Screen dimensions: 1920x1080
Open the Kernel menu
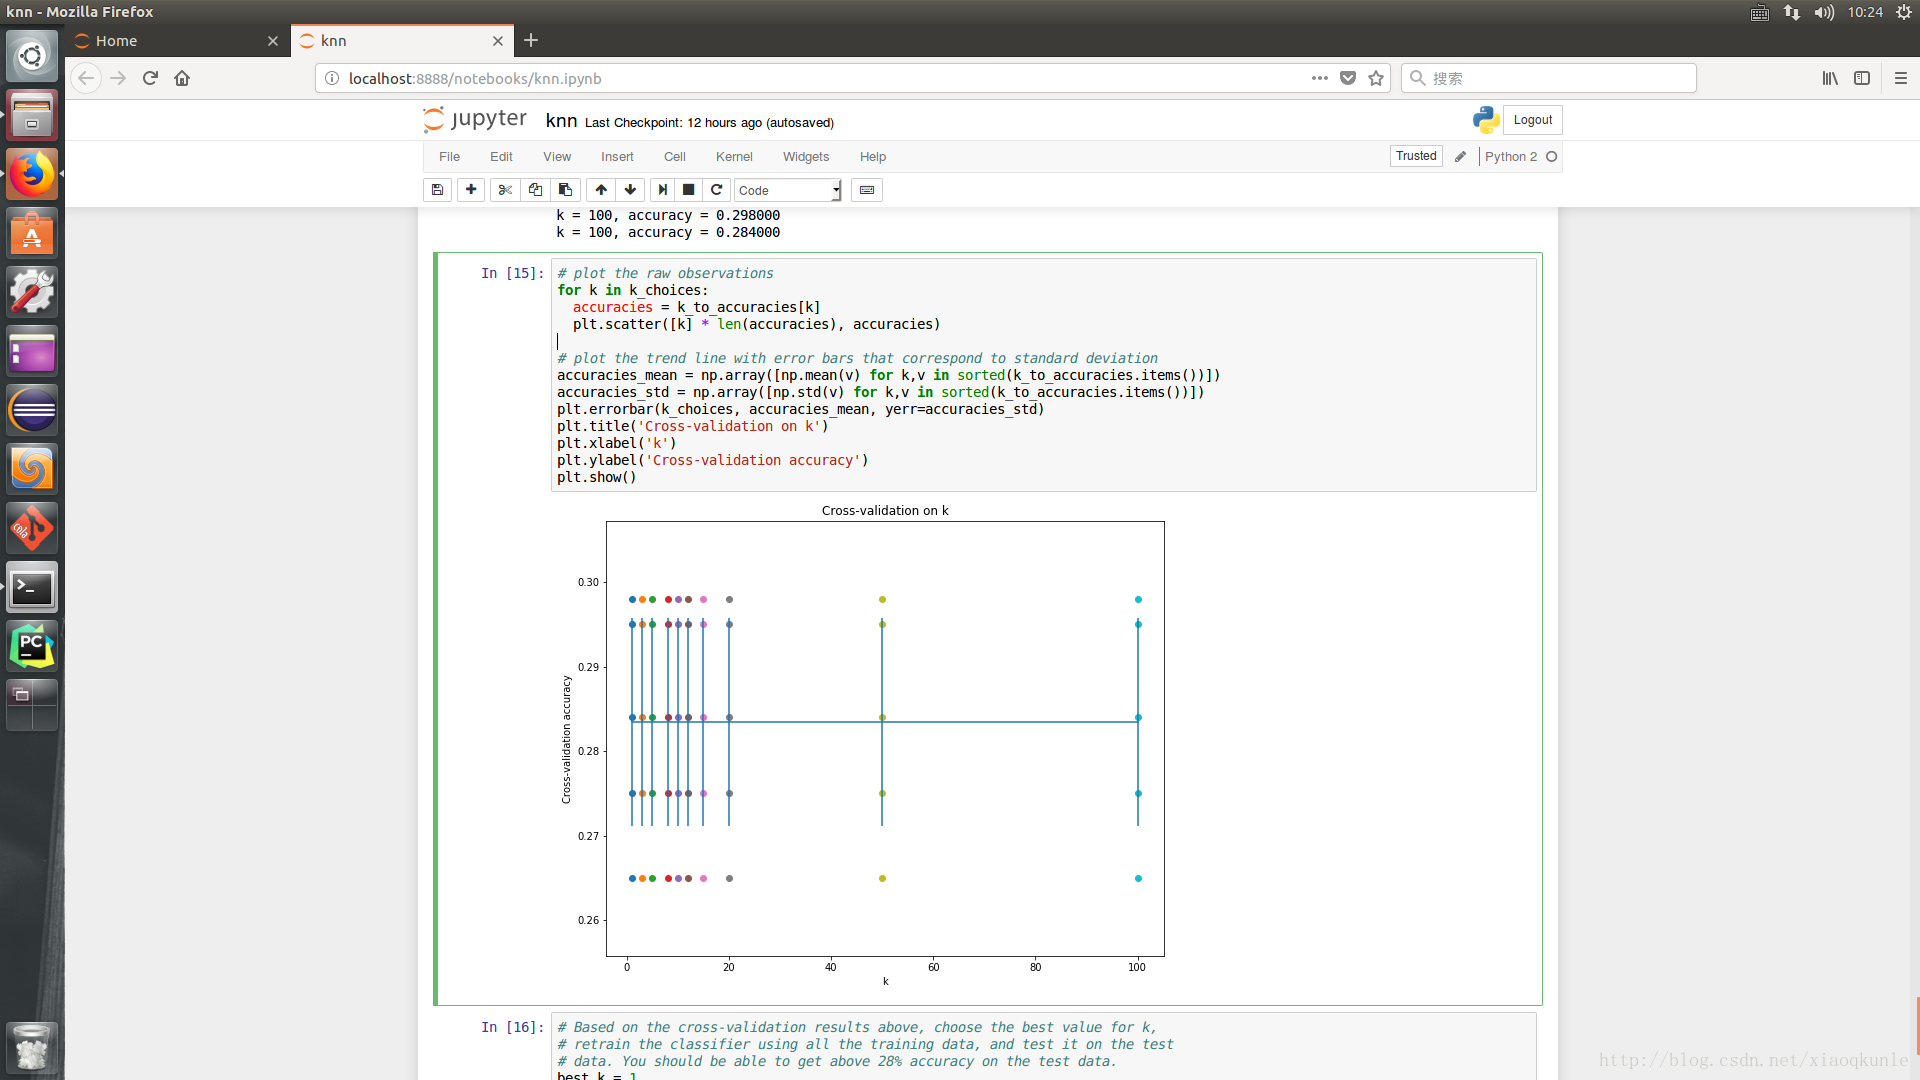click(x=734, y=157)
